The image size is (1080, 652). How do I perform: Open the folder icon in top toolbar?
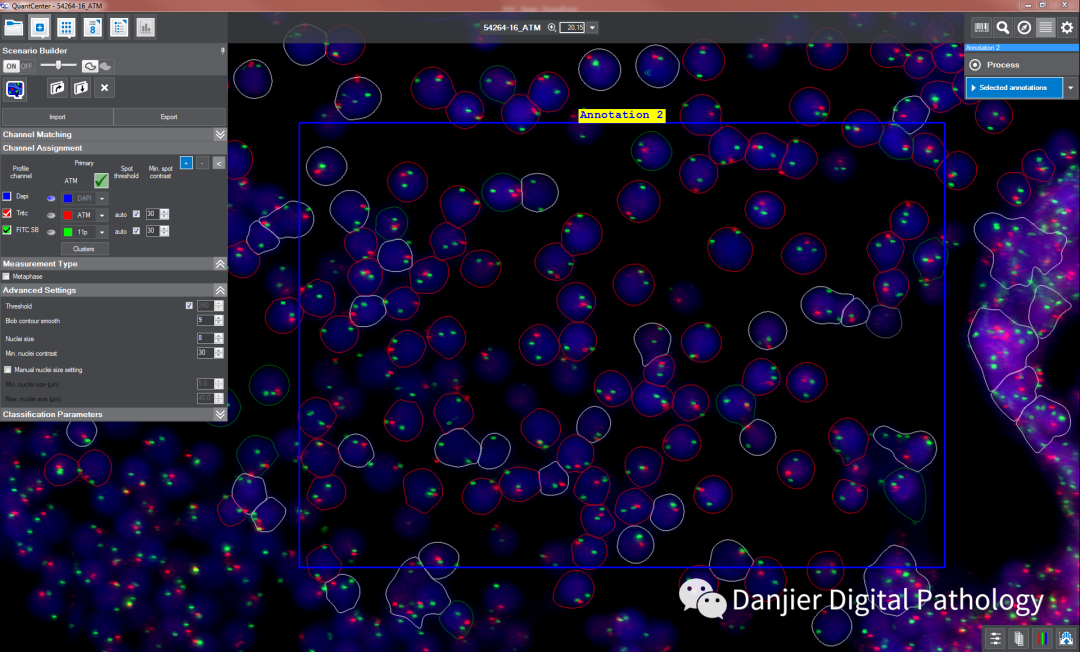pyautogui.click(x=14, y=28)
